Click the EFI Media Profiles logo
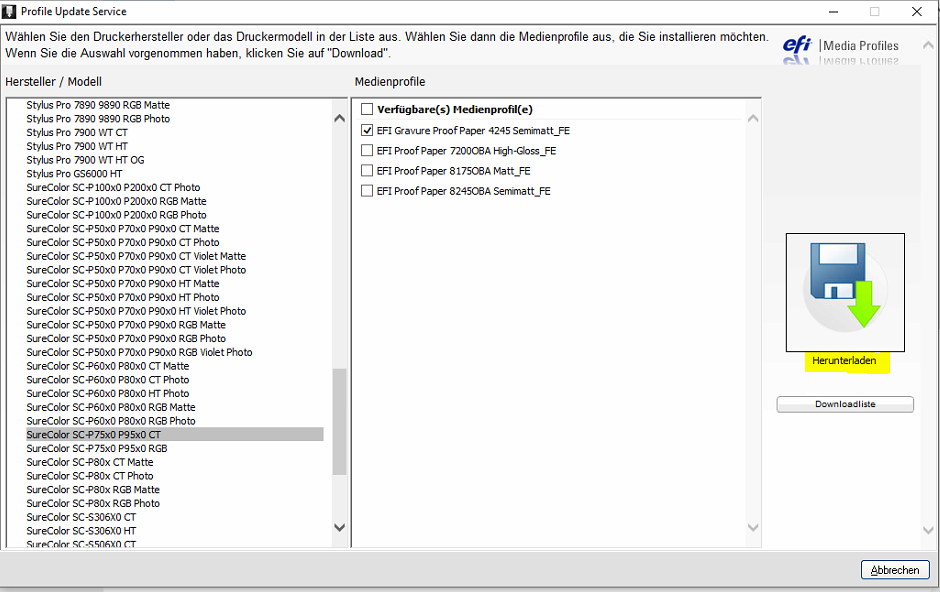This screenshot has width=940, height=592. [841, 47]
